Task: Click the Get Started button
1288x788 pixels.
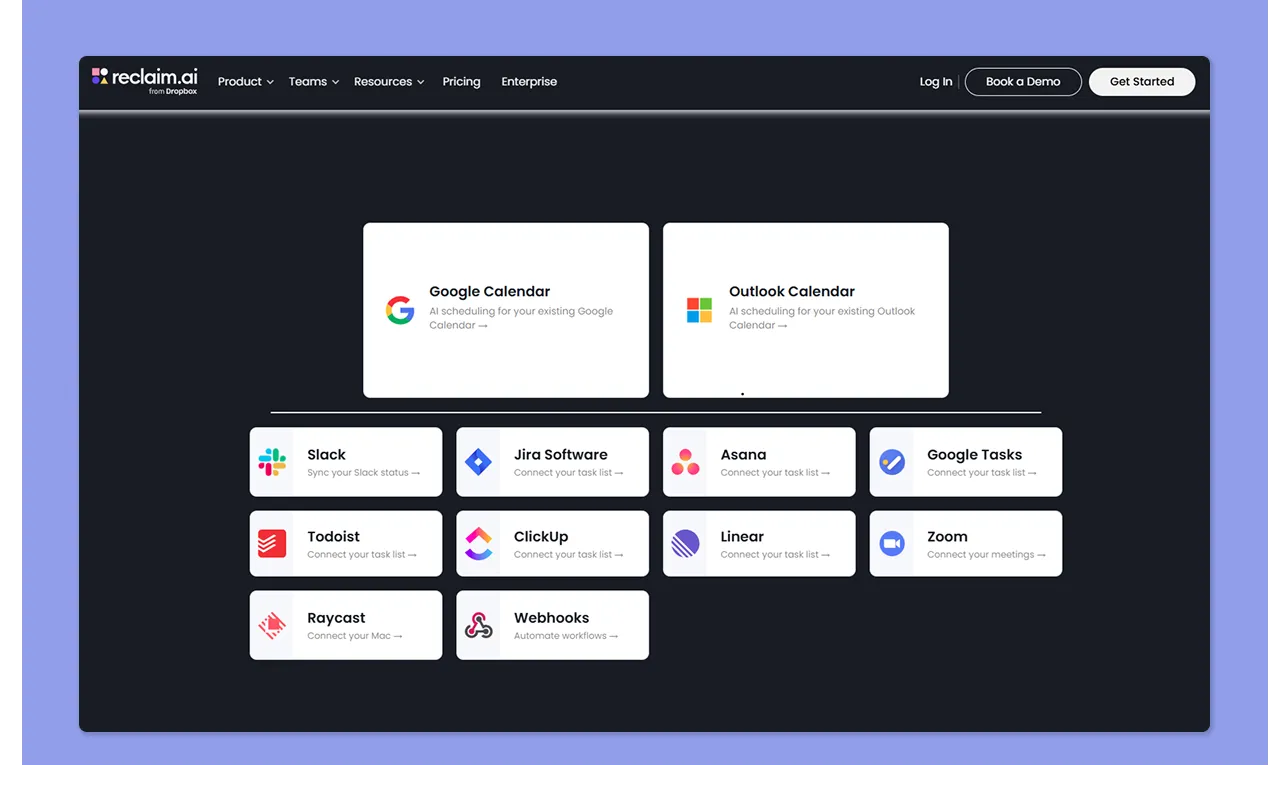Action: click(x=1142, y=82)
